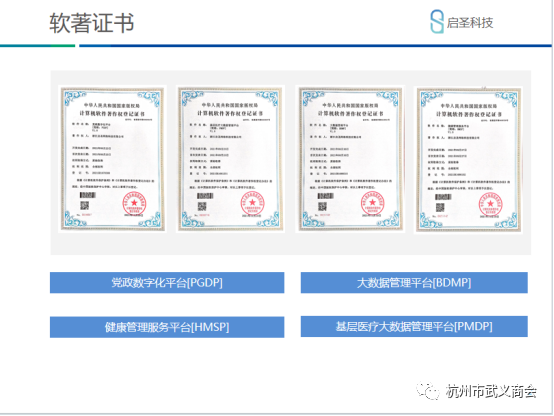Screen dimensions: 554x416
Task: Click the 大数据管理平台[BDMP] button
Action: click(414, 282)
